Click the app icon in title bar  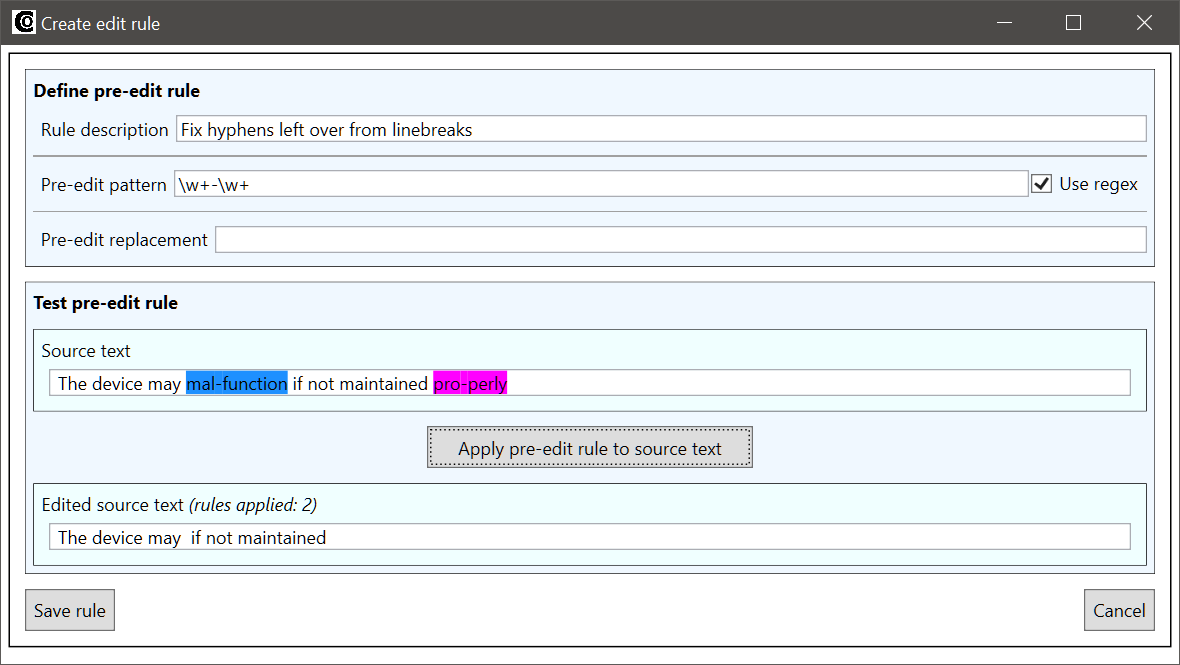coord(24,22)
